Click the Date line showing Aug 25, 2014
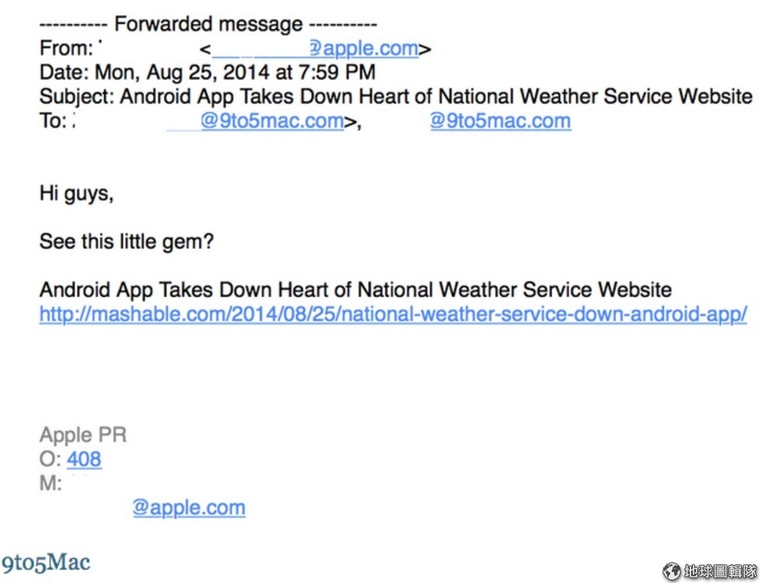 [207, 72]
